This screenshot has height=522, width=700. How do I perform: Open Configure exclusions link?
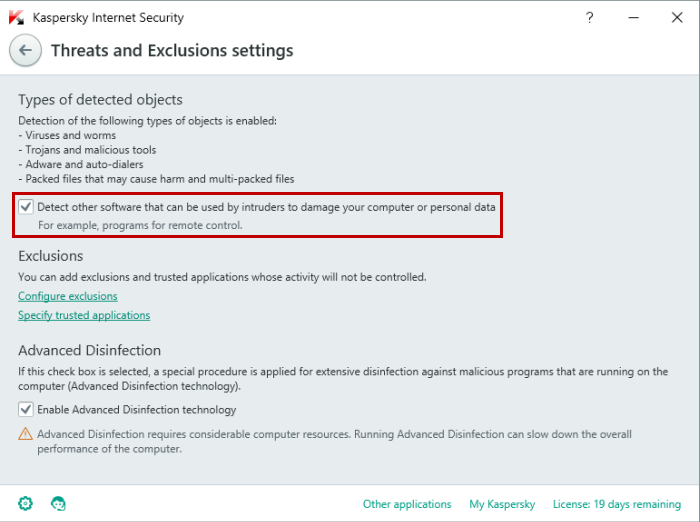[68, 296]
